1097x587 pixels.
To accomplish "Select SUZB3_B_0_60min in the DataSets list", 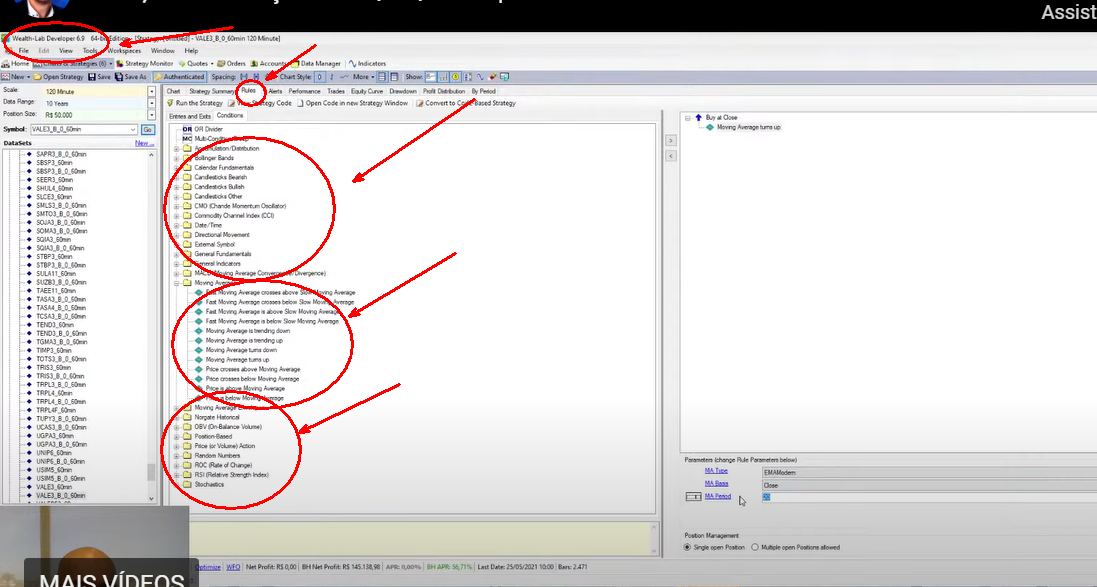I will pos(62,283).
